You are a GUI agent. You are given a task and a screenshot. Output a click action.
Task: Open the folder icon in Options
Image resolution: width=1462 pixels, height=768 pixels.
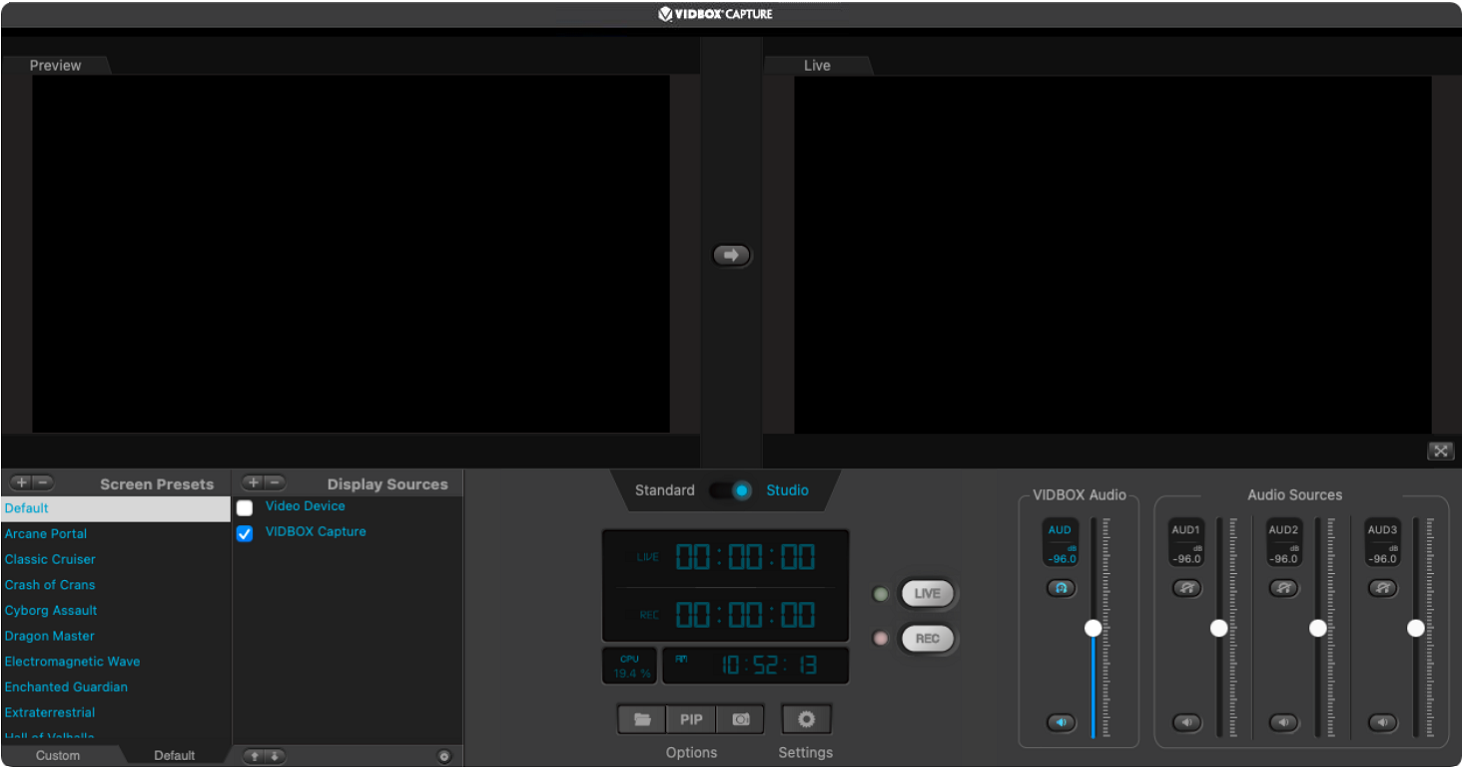(x=642, y=719)
